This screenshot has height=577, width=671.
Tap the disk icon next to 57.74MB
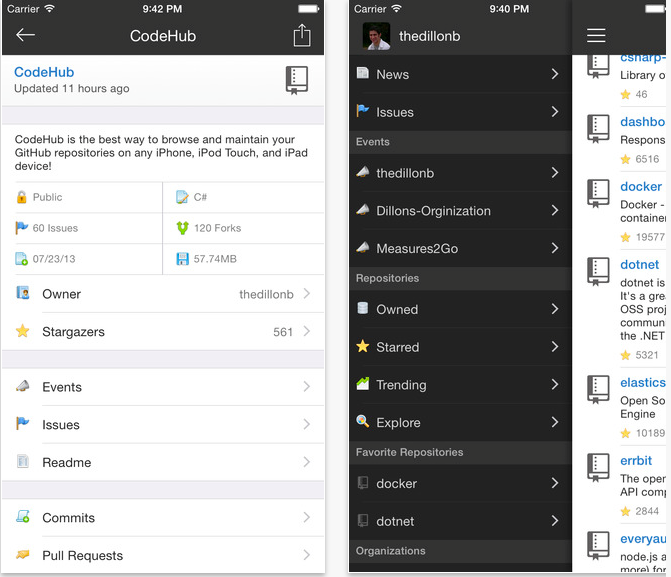pos(183,259)
